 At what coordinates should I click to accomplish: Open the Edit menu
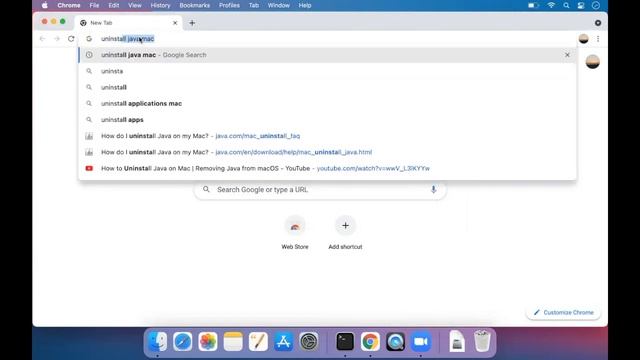point(114,5)
